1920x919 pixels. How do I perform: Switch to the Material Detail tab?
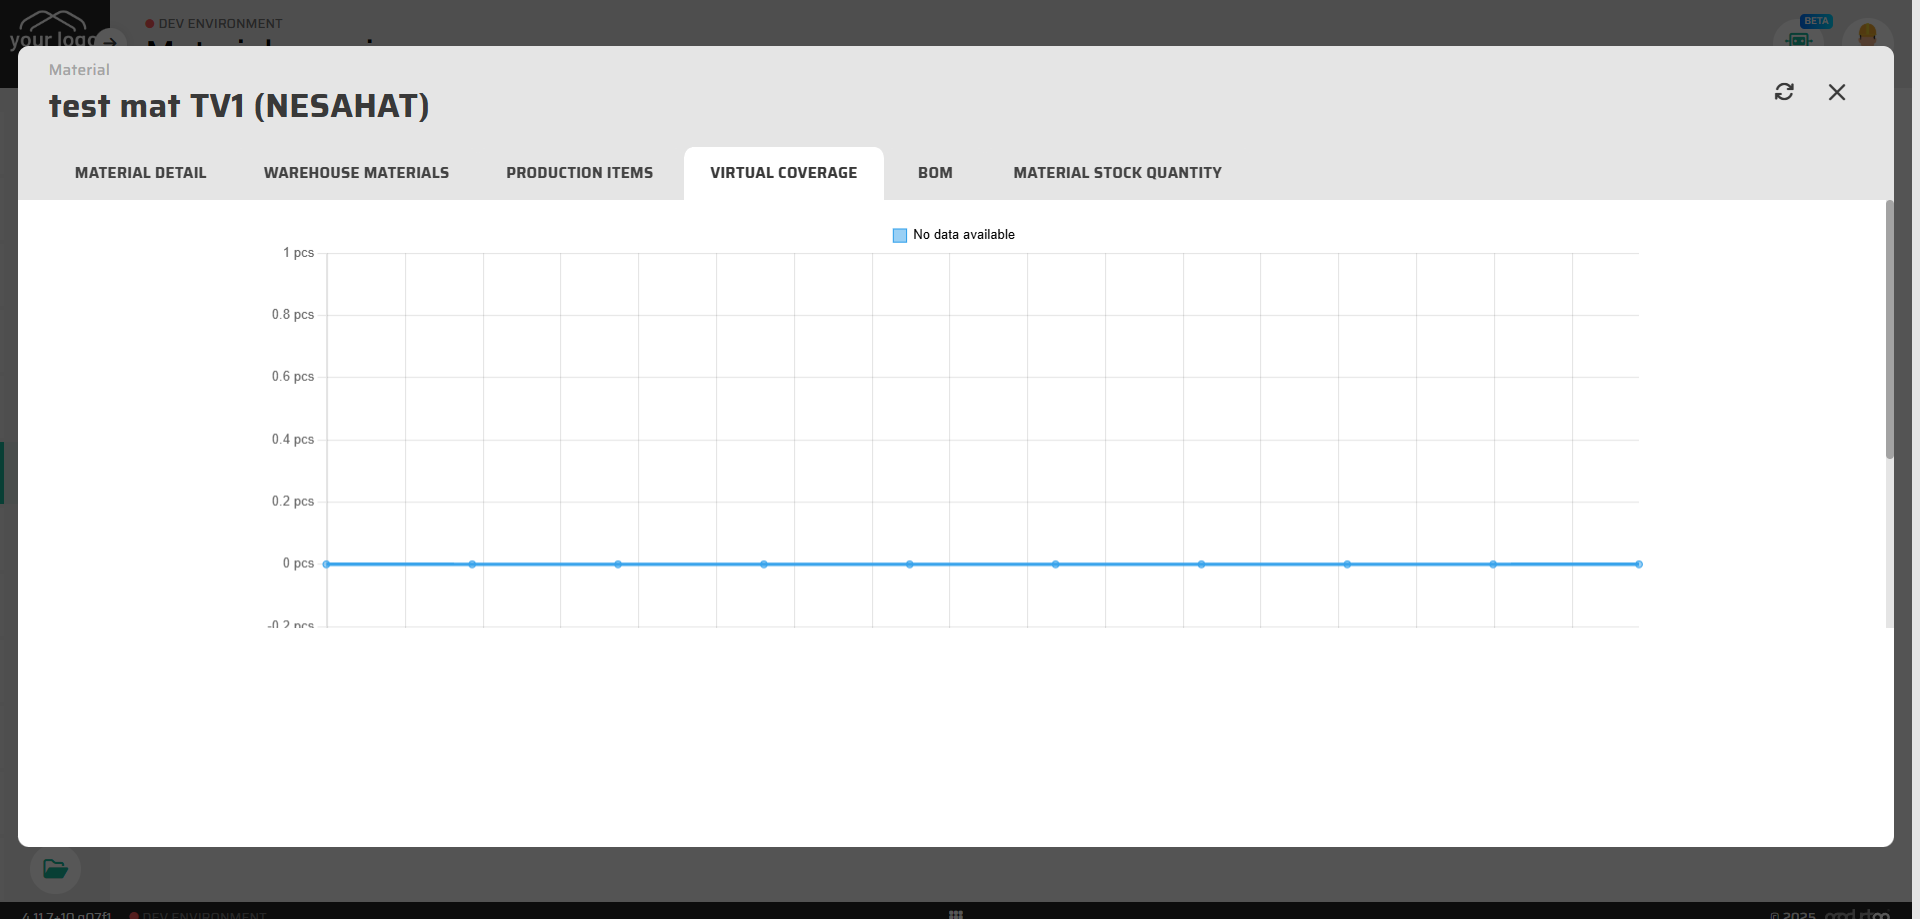pyautogui.click(x=141, y=173)
